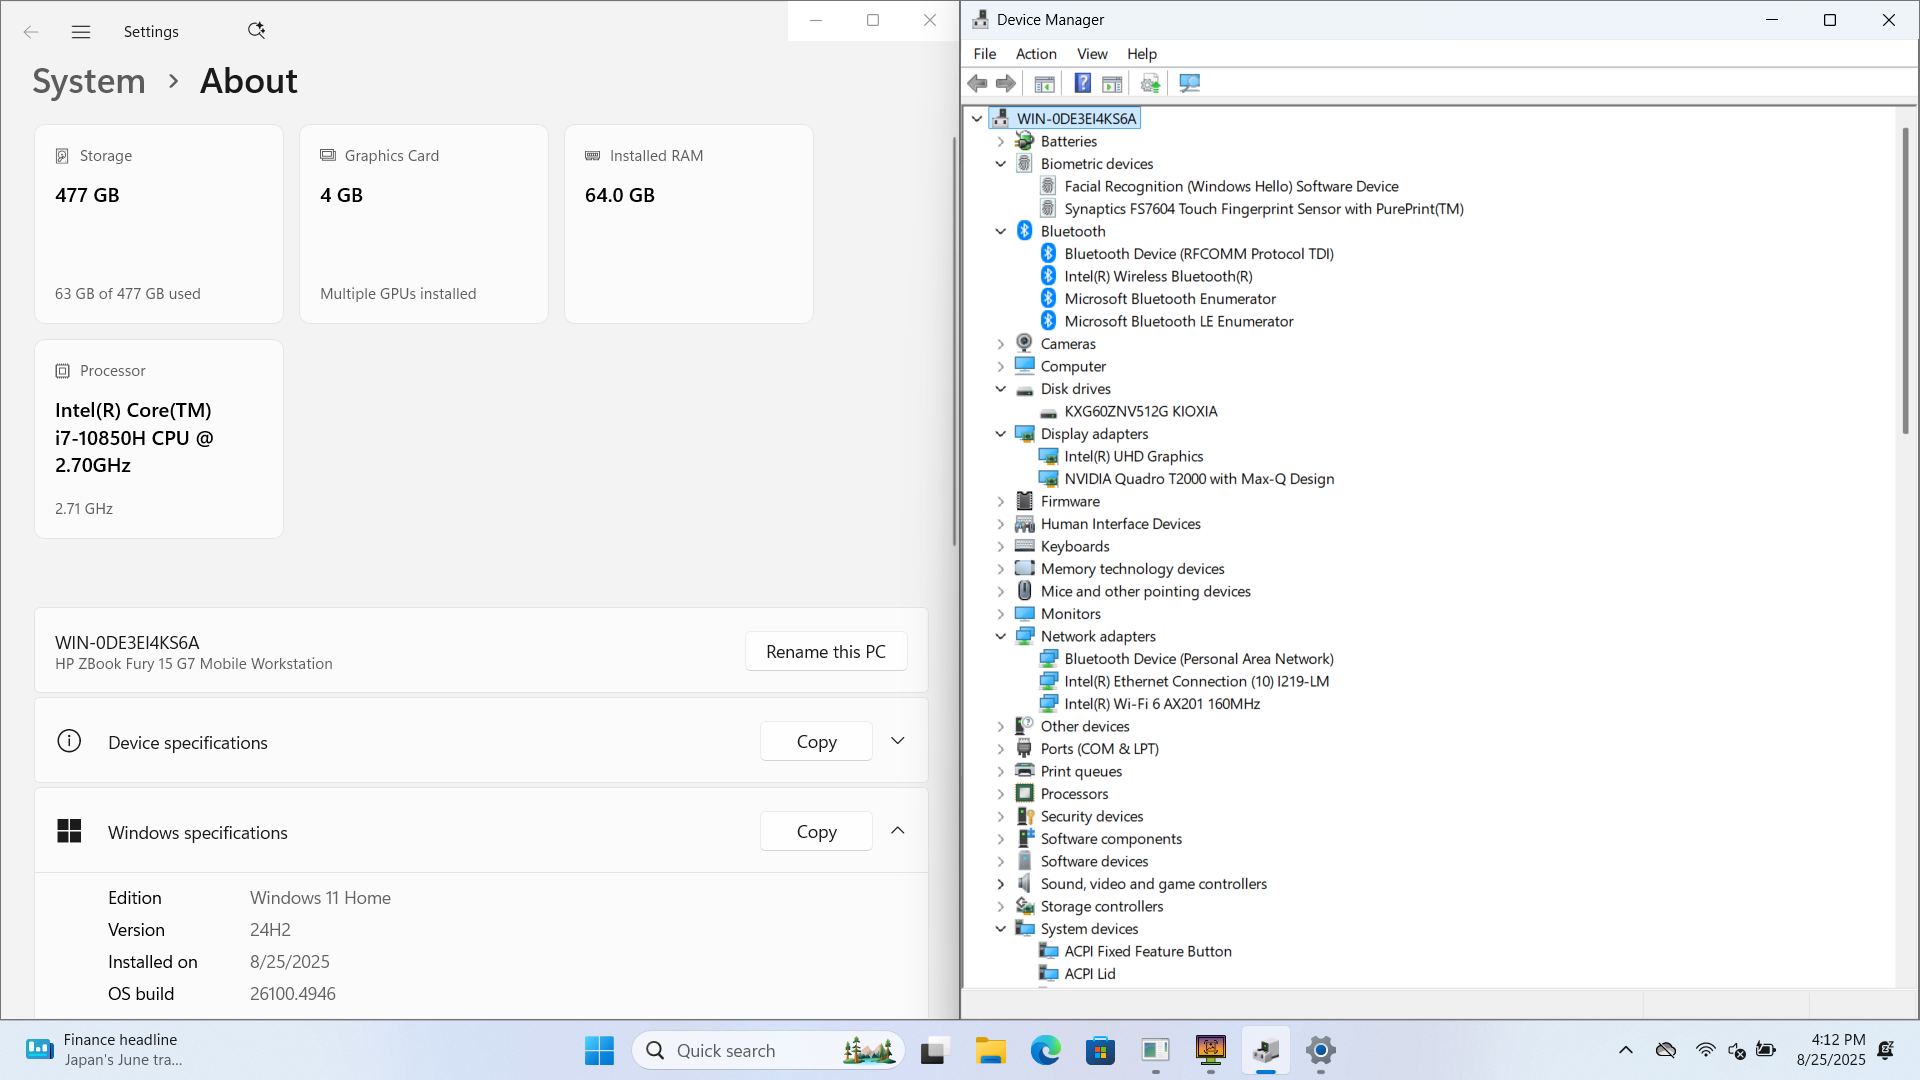Screen dimensions: 1920x1080
Task: Expand the Keyboards node
Action: 1001,546
